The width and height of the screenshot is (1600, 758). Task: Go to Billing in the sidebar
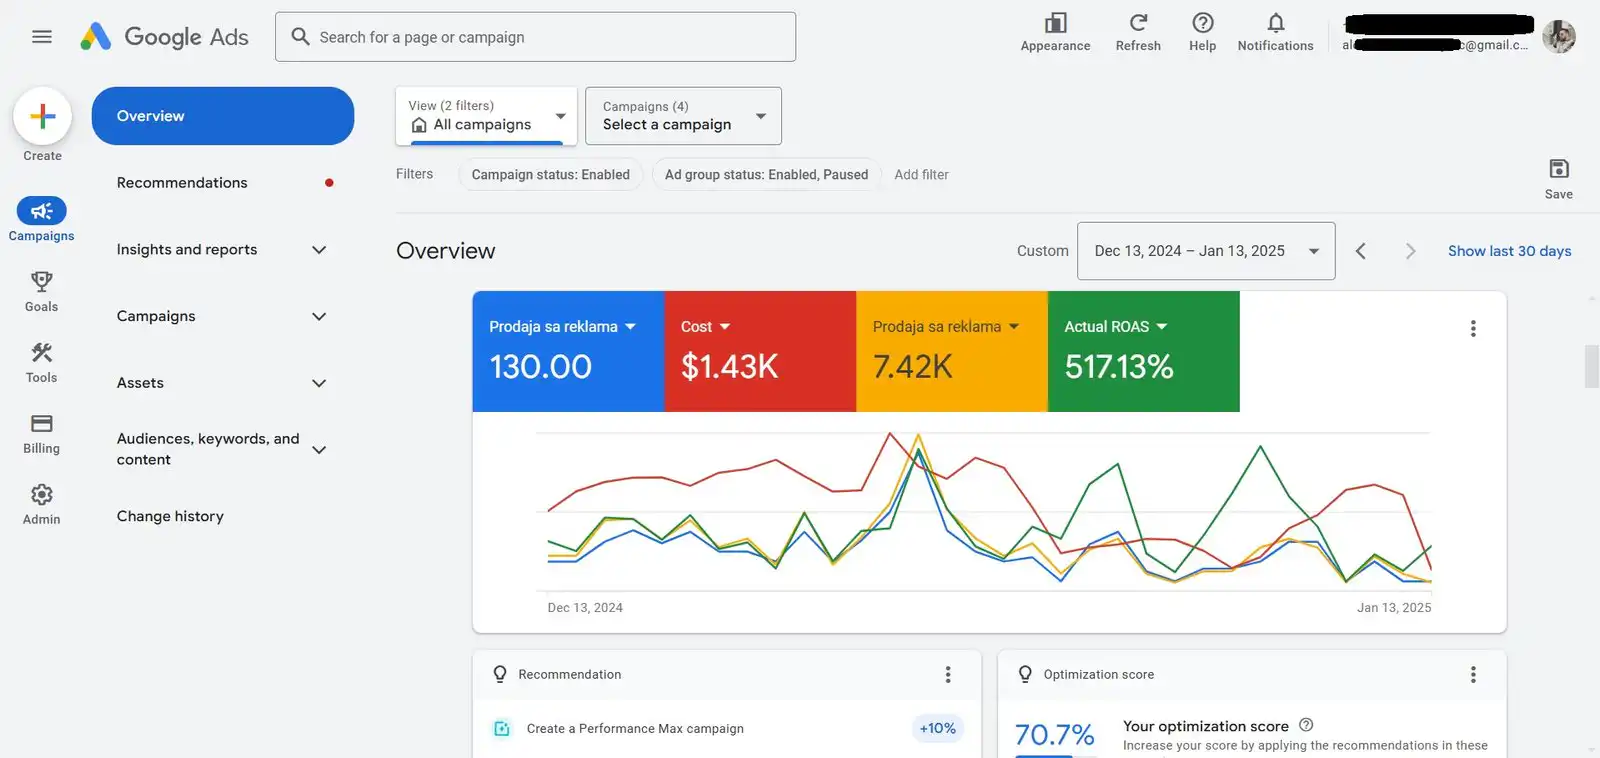click(x=41, y=424)
